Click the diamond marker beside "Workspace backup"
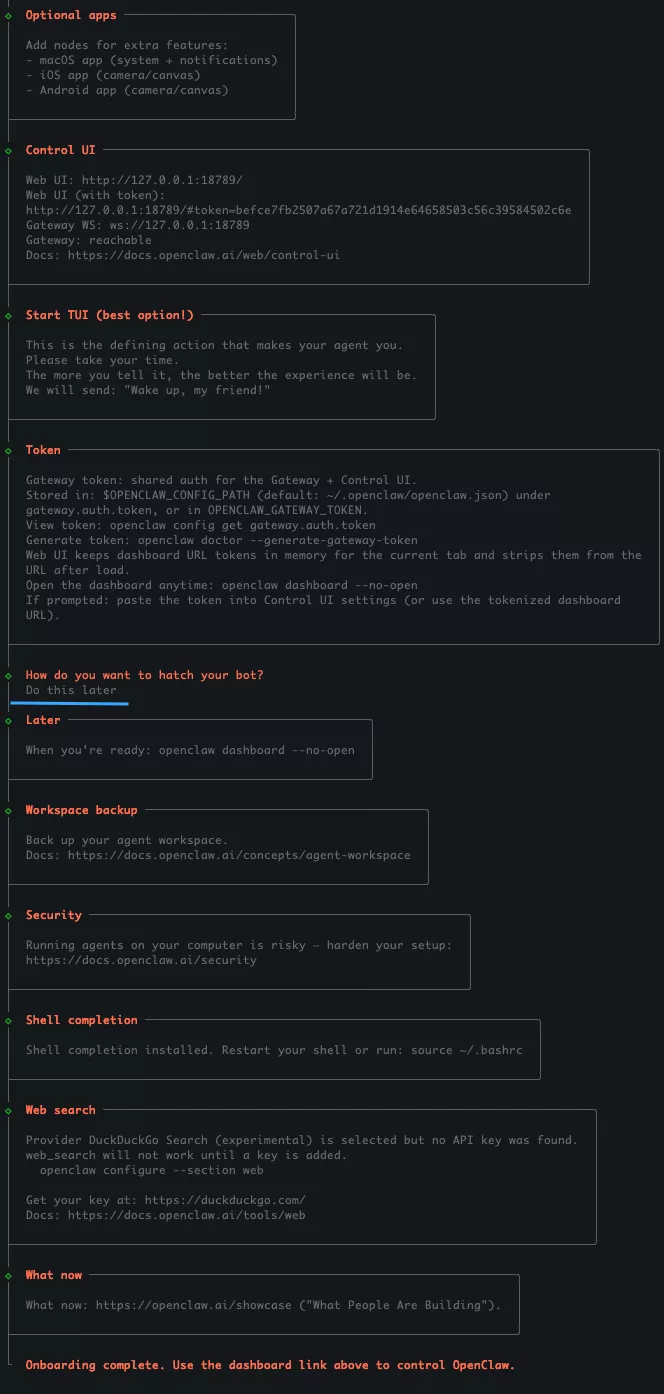Viewport: 664px width, 1394px height. click(9, 810)
